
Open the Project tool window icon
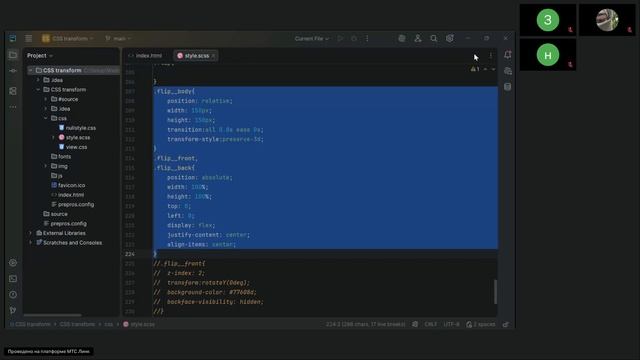point(13,55)
